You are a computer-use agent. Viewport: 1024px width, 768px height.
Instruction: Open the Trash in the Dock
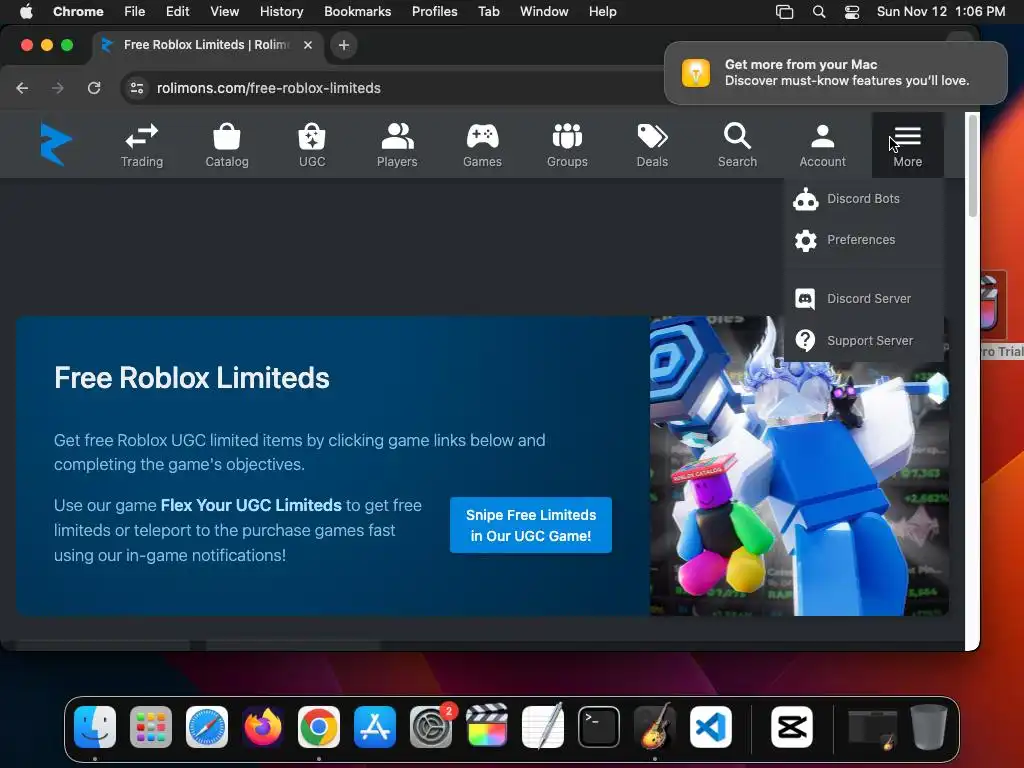929,727
